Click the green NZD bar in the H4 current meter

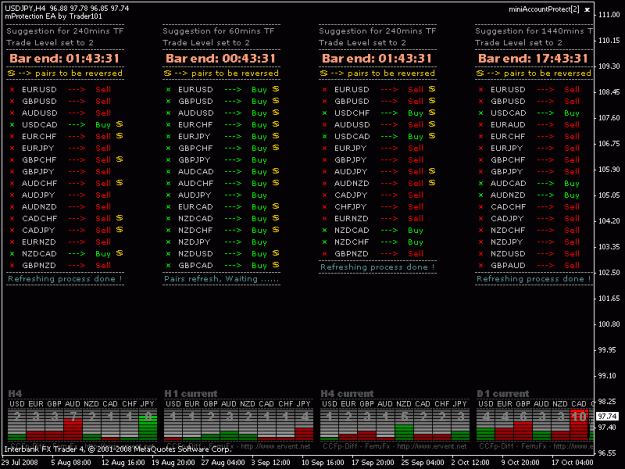point(404,432)
